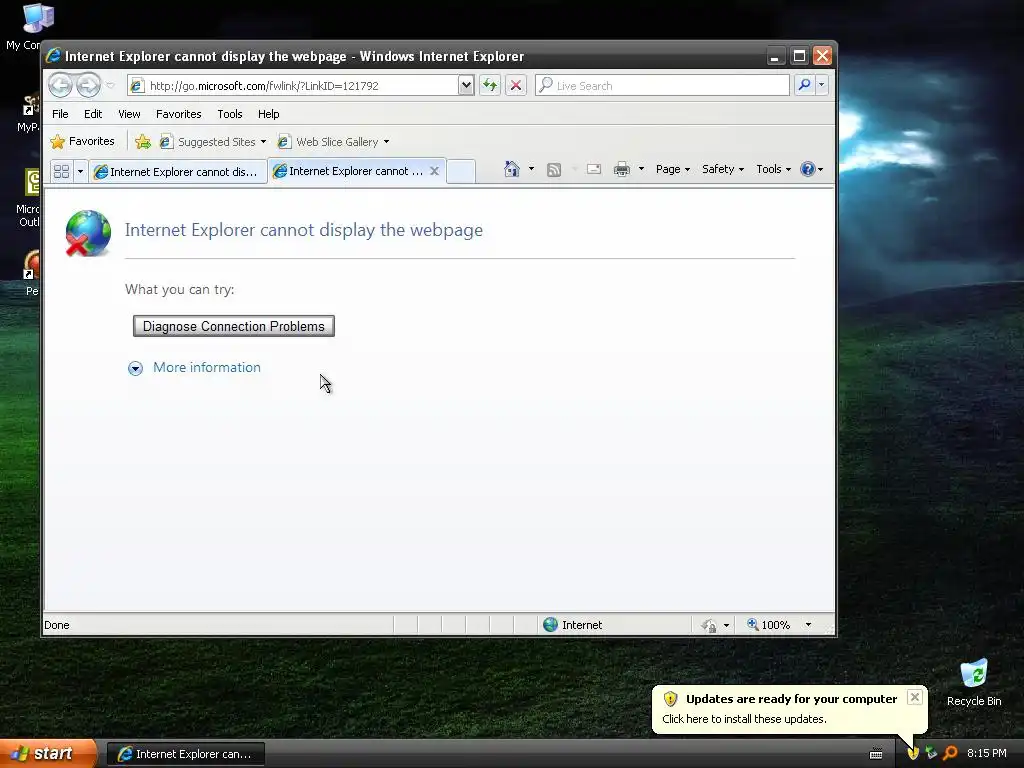Expand the address bar history dropdown

tap(466, 85)
